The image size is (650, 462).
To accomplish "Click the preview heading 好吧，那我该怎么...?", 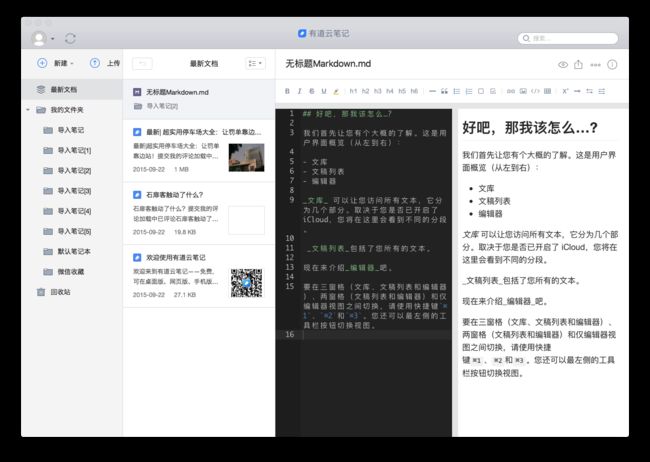I will tap(530, 127).
